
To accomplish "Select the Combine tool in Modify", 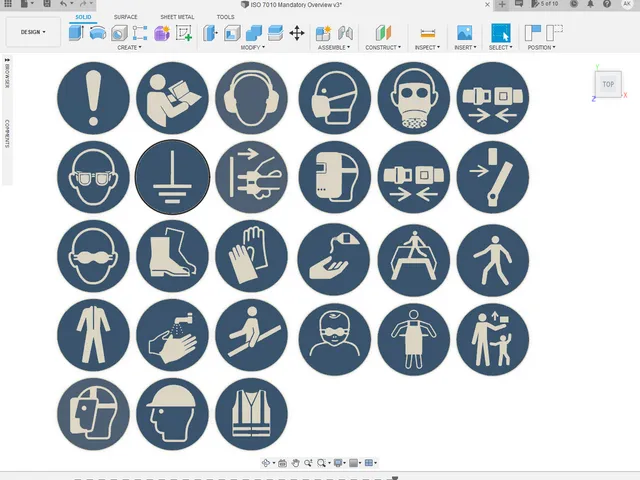I will (254, 33).
